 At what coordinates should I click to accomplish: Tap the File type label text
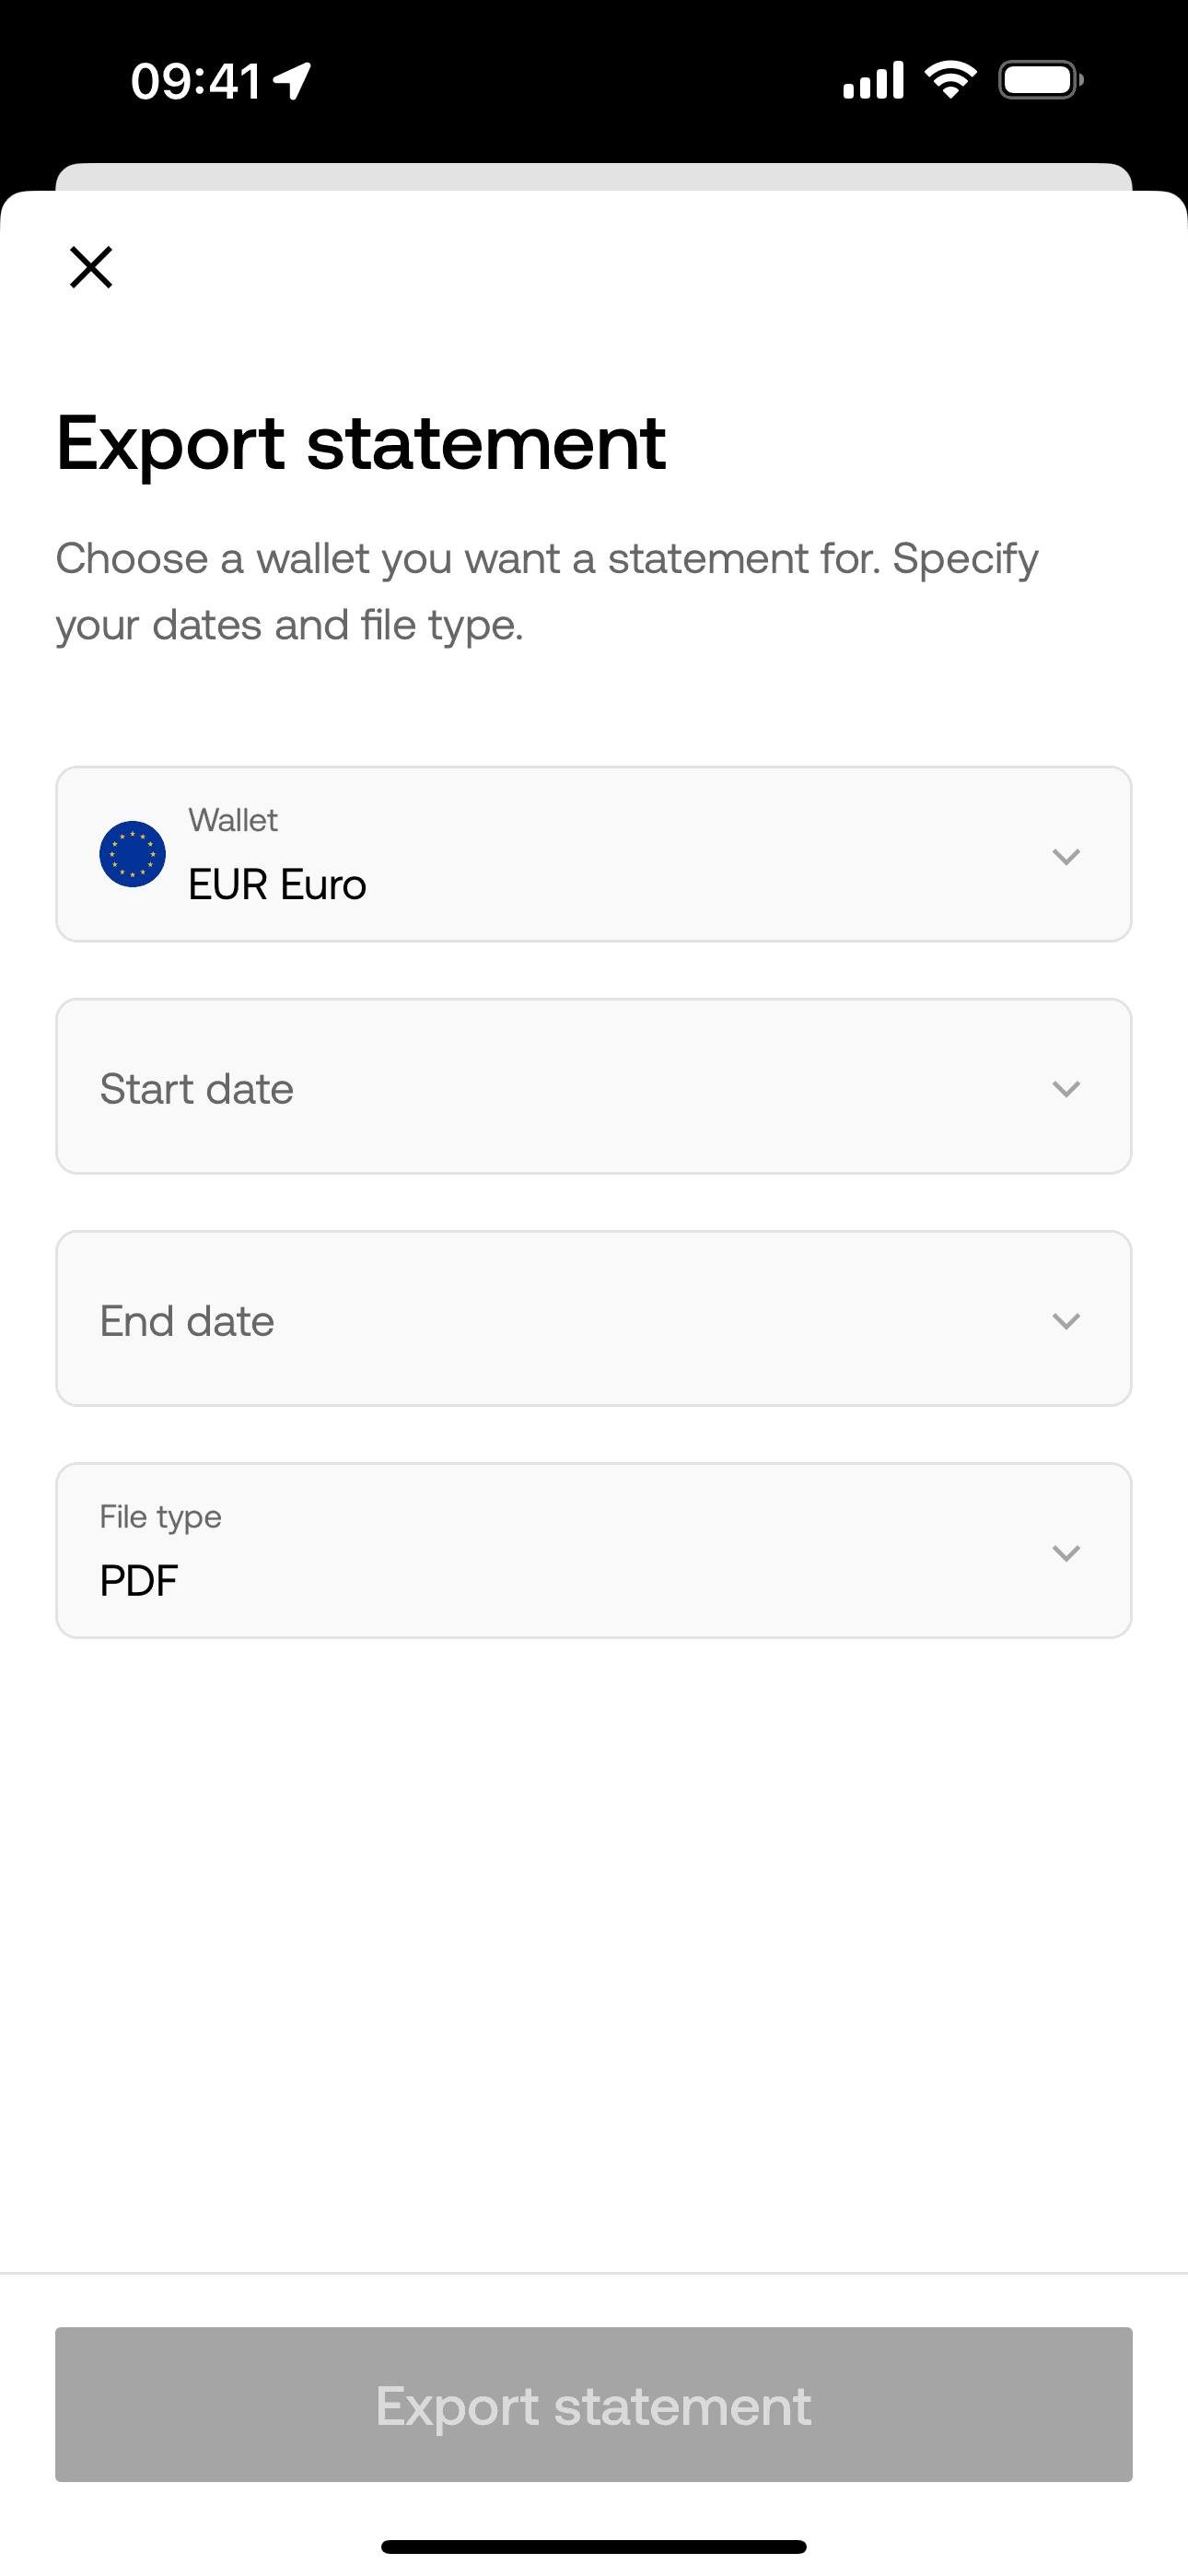[160, 1517]
